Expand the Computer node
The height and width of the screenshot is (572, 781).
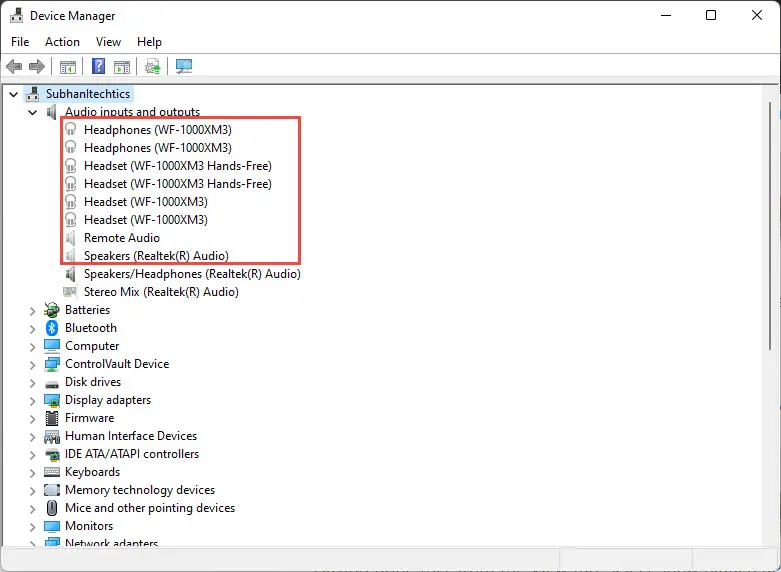pyautogui.click(x=32, y=347)
